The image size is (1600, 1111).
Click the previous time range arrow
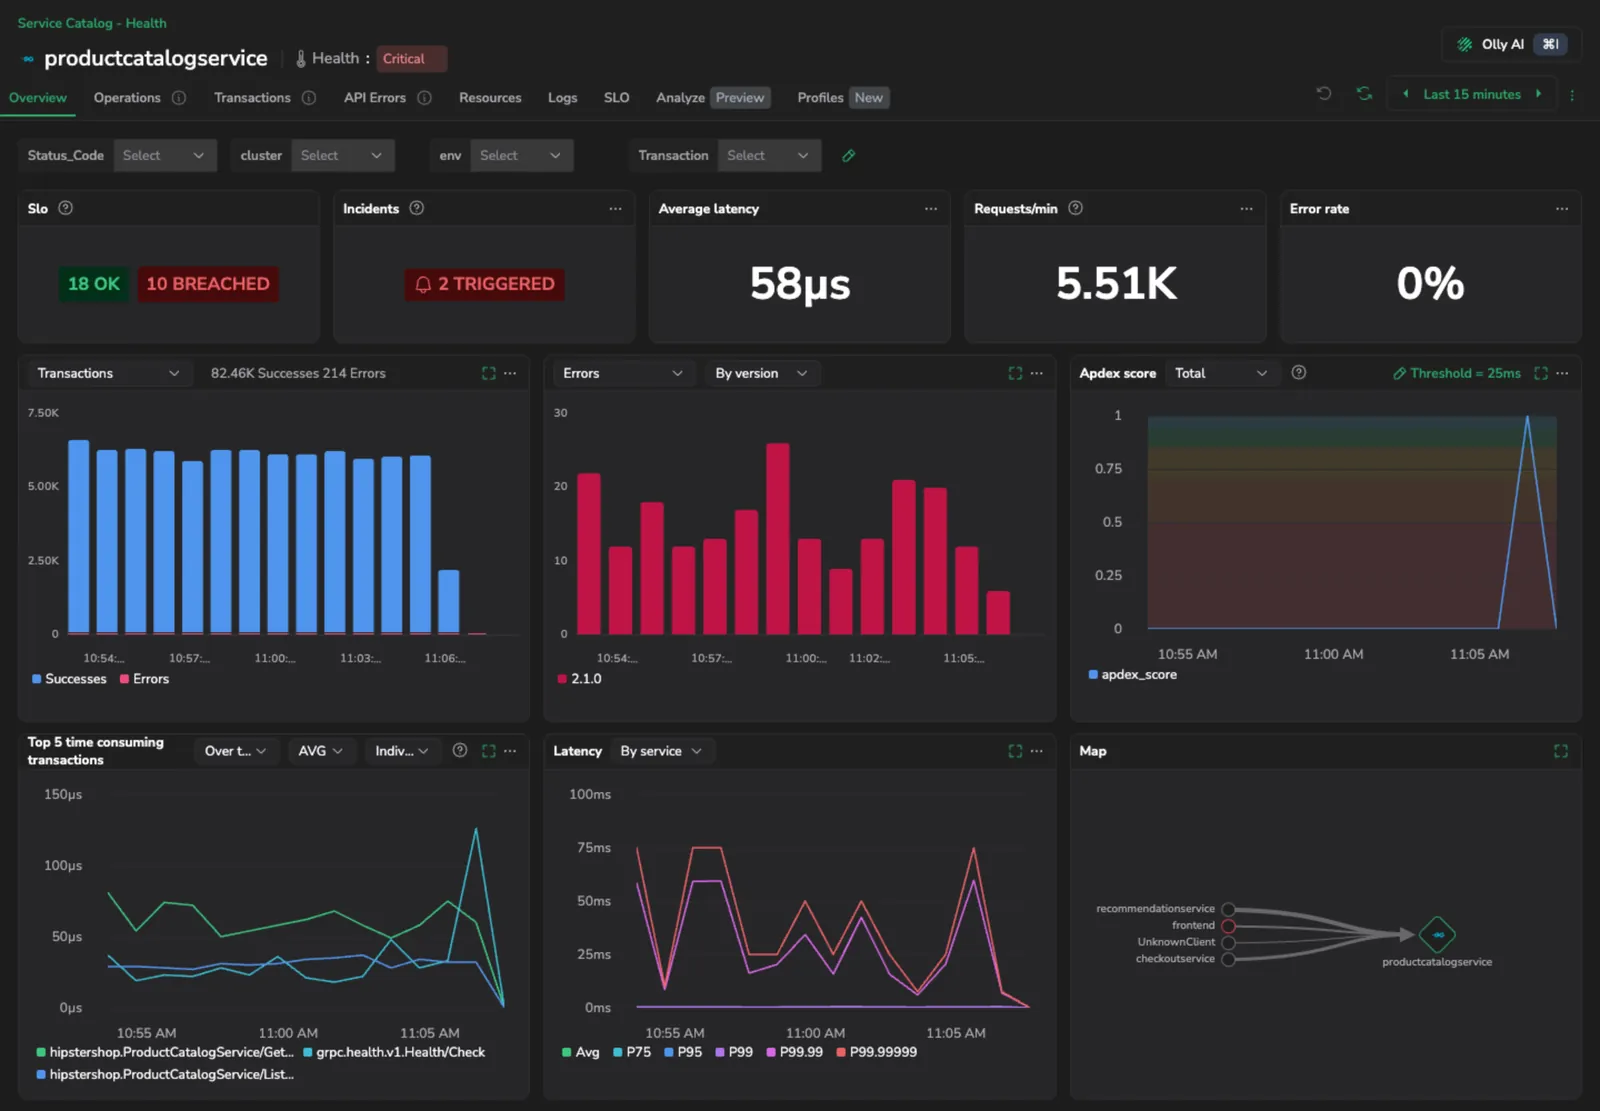pyautogui.click(x=1405, y=94)
